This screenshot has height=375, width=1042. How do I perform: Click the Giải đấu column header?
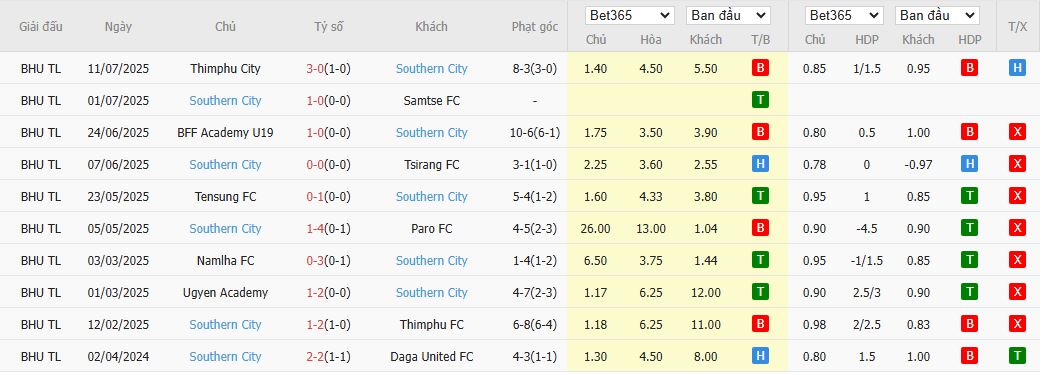(41, 27)
